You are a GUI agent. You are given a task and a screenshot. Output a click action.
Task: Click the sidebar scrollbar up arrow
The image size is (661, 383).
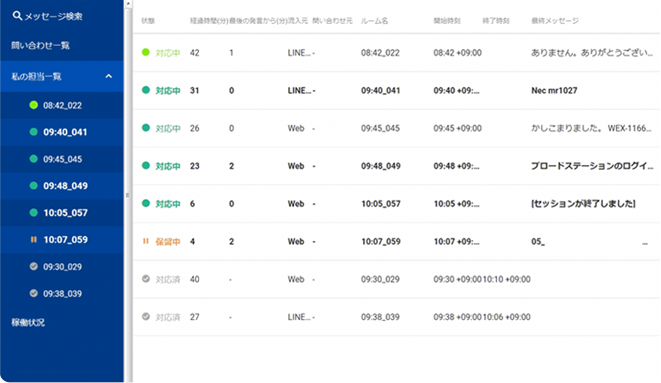(x=128, y=3)
